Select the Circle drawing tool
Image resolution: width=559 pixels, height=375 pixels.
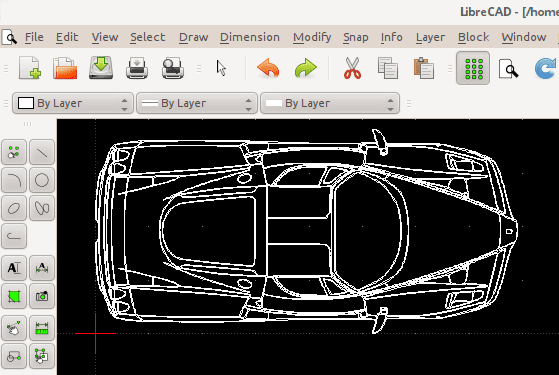[42, 180]
